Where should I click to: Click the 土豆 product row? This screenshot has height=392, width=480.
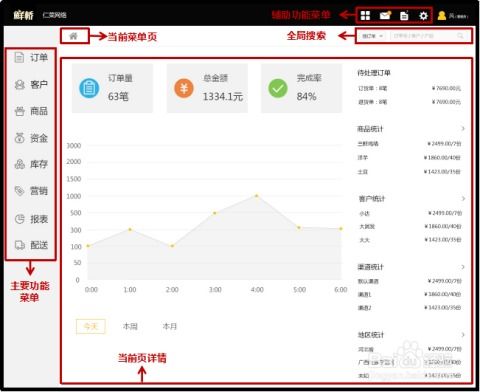tap(409, 172)
